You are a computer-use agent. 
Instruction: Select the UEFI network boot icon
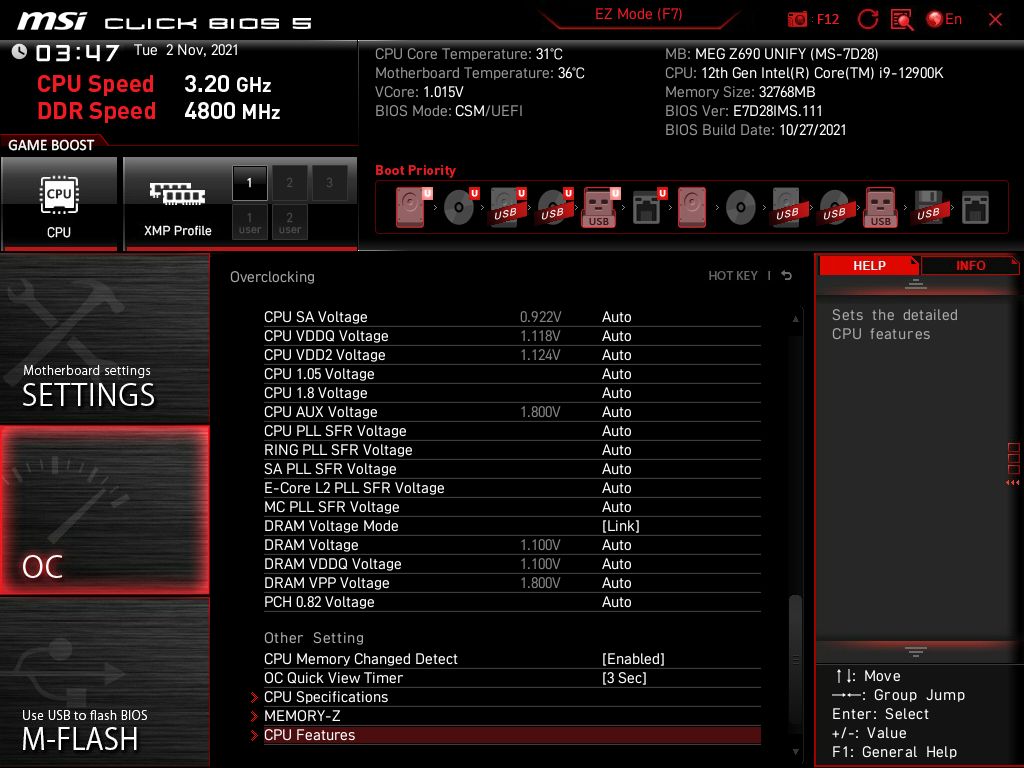[x=648, y=207]
